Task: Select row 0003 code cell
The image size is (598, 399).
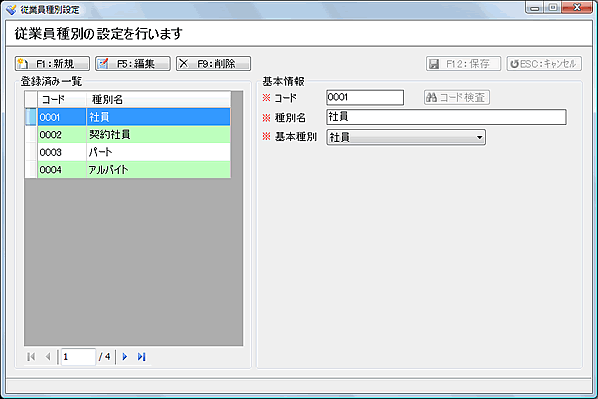Action: point(62,152)
